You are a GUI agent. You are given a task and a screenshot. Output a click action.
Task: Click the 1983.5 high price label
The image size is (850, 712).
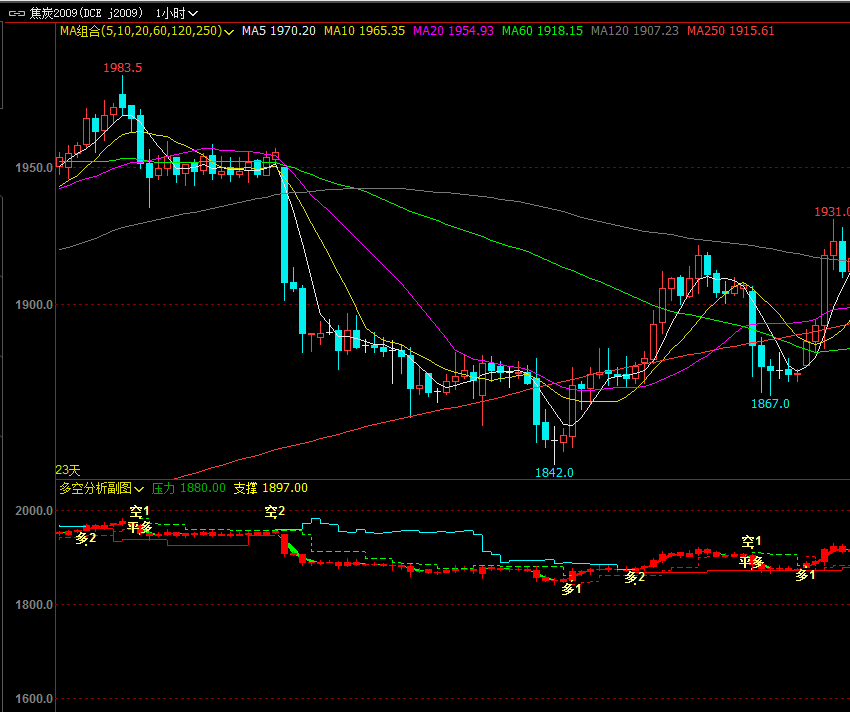(x=123, y=68)
